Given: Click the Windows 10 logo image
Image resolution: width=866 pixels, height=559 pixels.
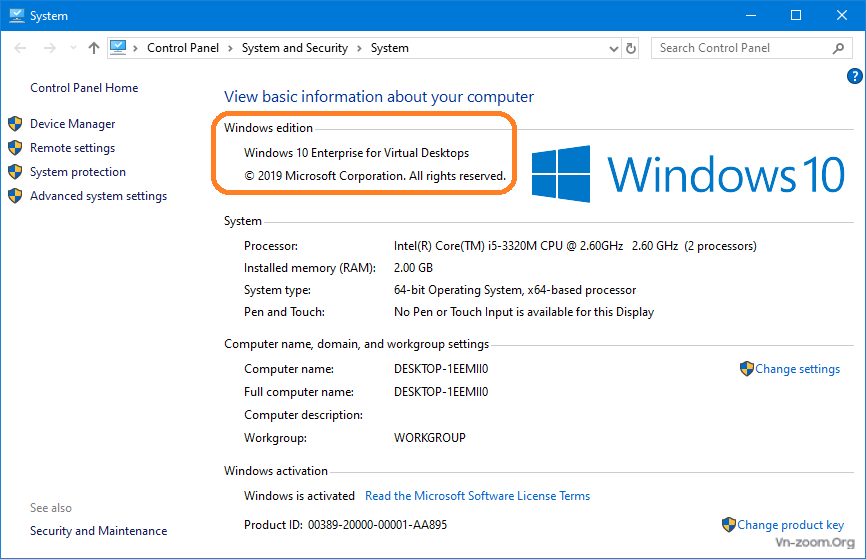Looking at the screenshot, I should pos(688,174).
